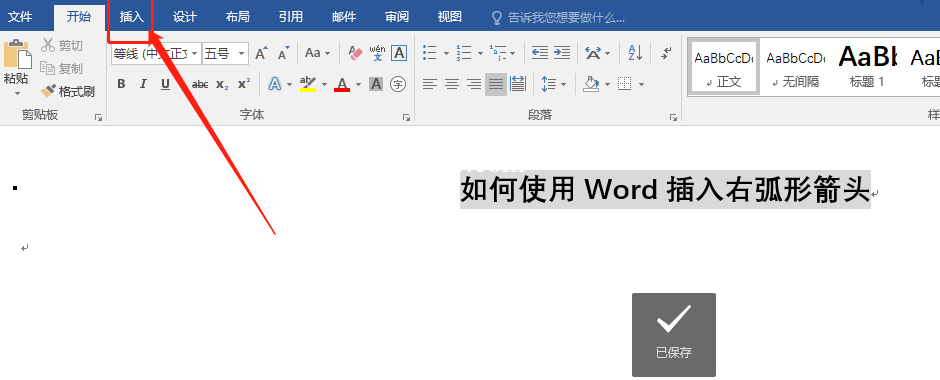Image resolution: width=940 pixels, height=380 pixels.
Task: Decrease paragraph indent
Action: 540,53
